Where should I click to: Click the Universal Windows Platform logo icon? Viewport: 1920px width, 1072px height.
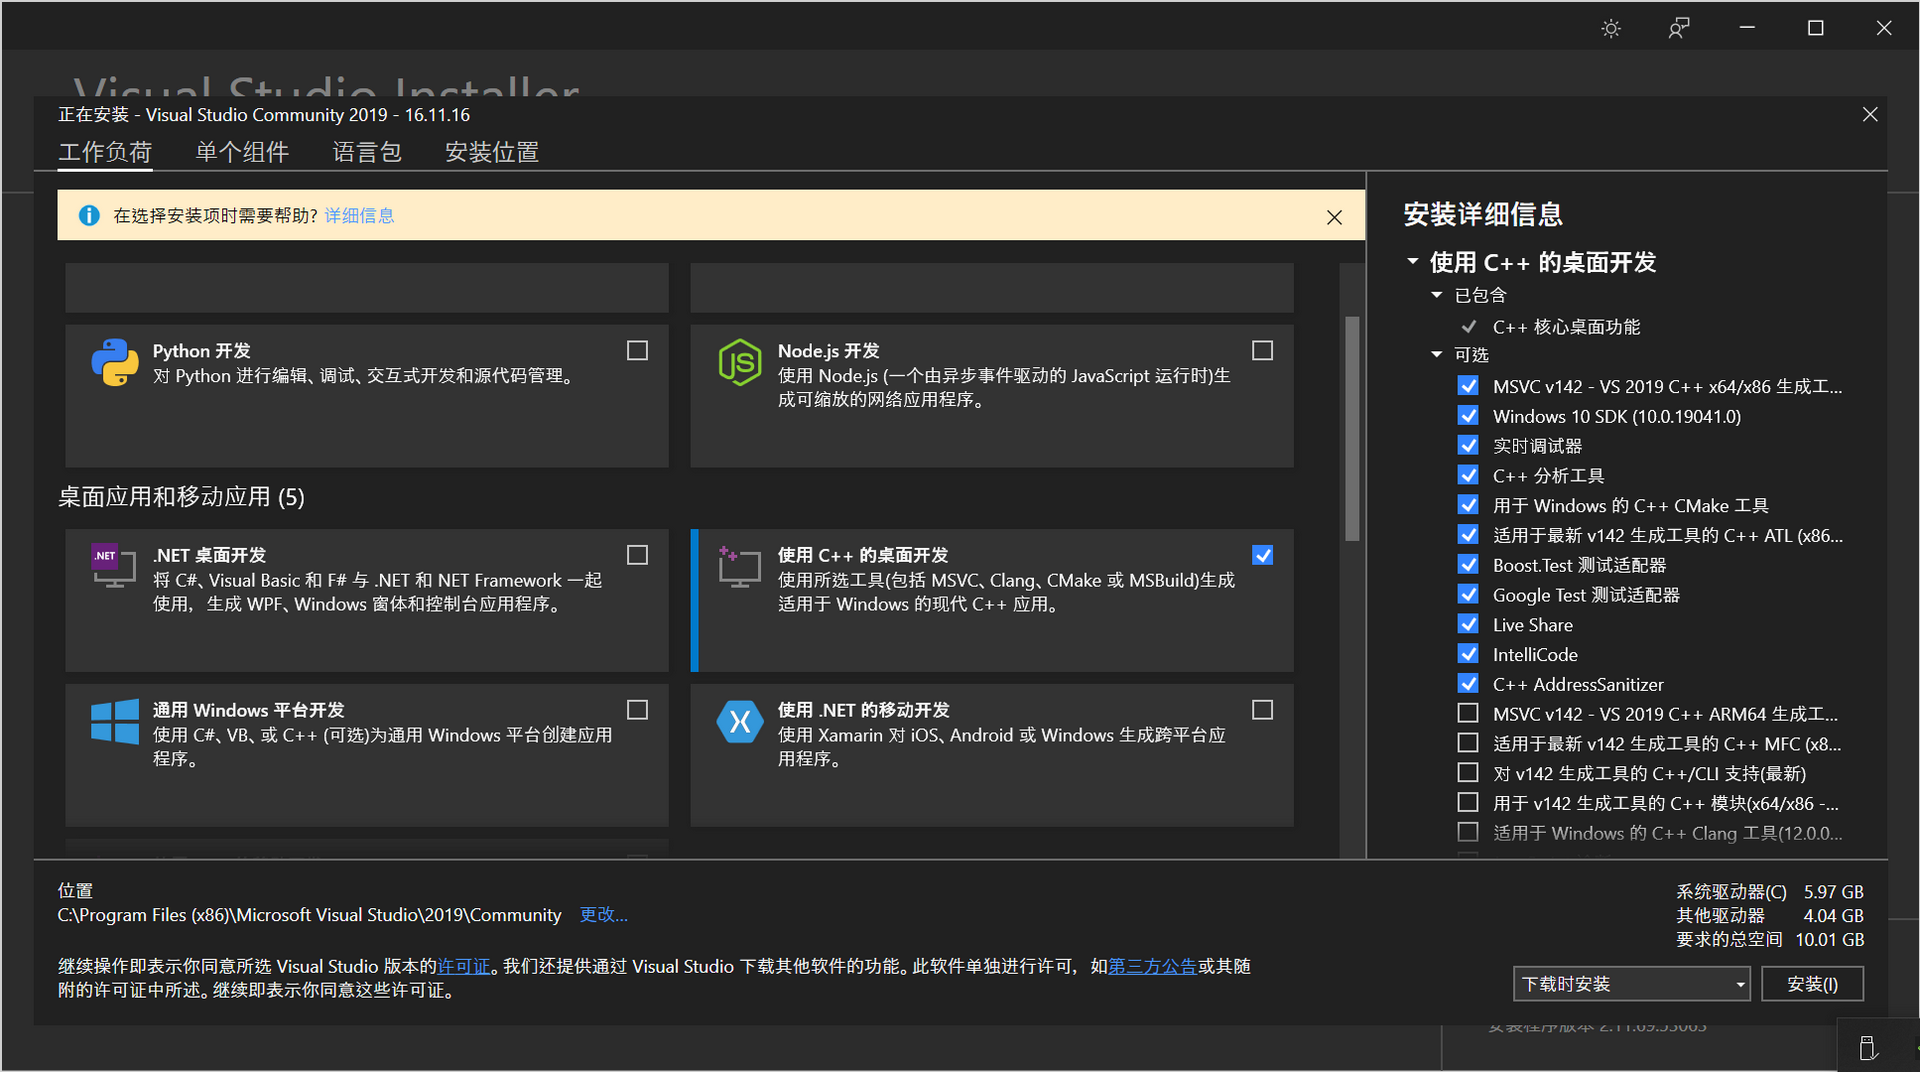tap(115, 721)
